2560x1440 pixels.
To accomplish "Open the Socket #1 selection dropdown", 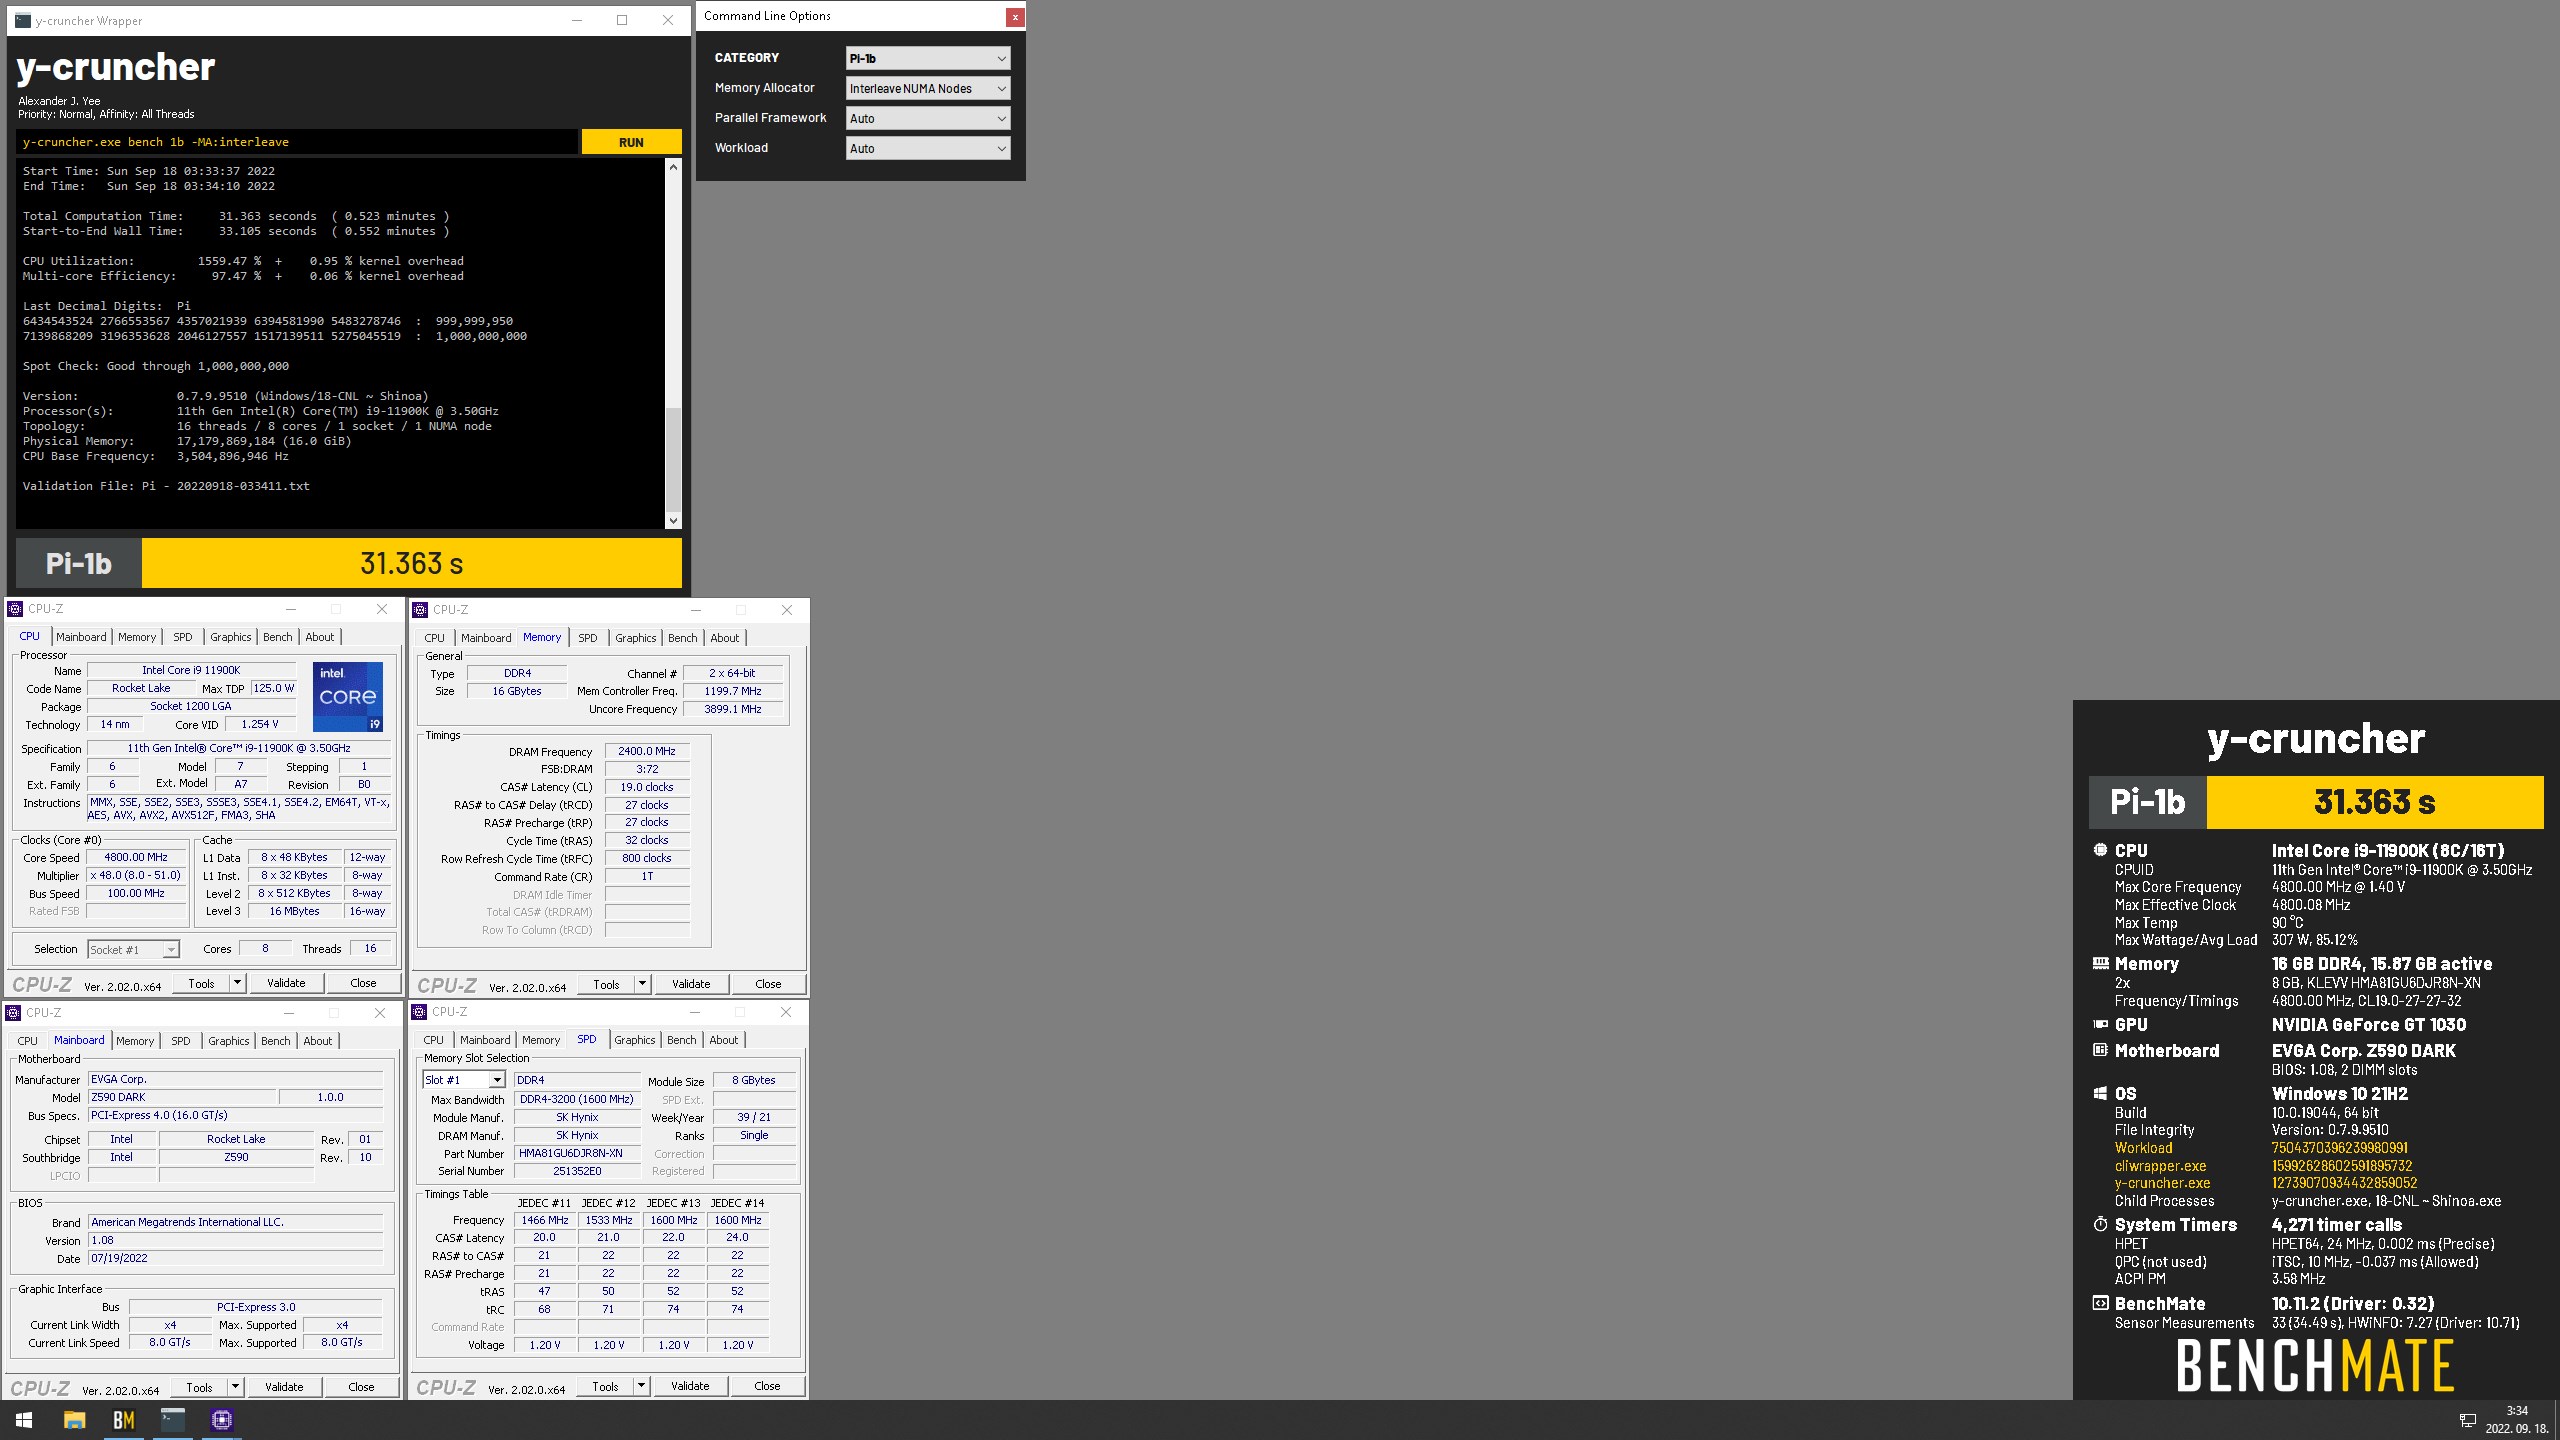I will (x=133, y=949).
